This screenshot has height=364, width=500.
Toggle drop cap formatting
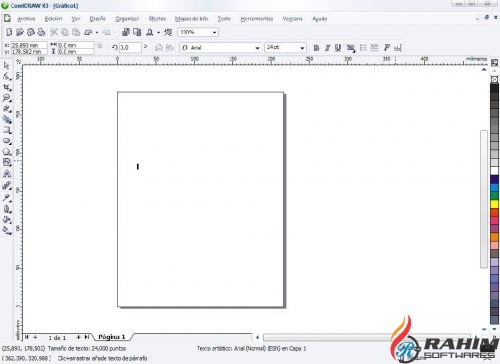374,48
